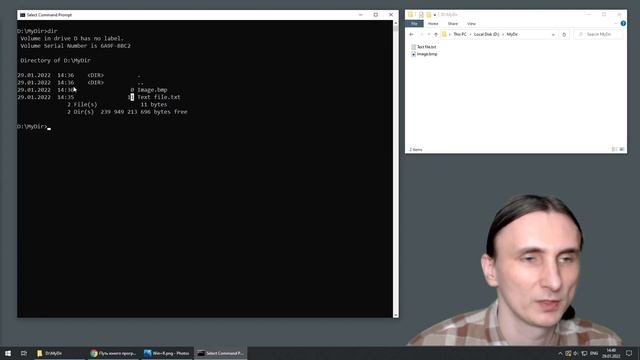Click the Command Prompt title bar icon

(22, 15)
